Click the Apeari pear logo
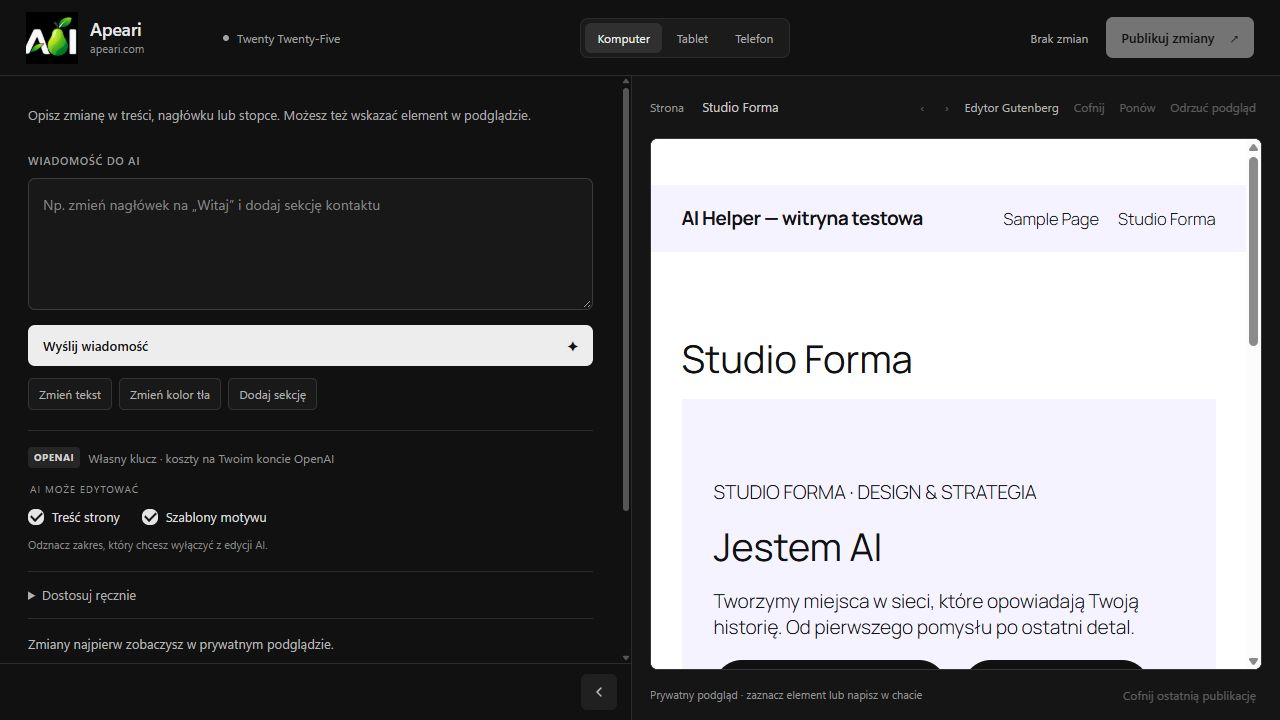This screenshot has height=720, width=1280. click(51, 38)
